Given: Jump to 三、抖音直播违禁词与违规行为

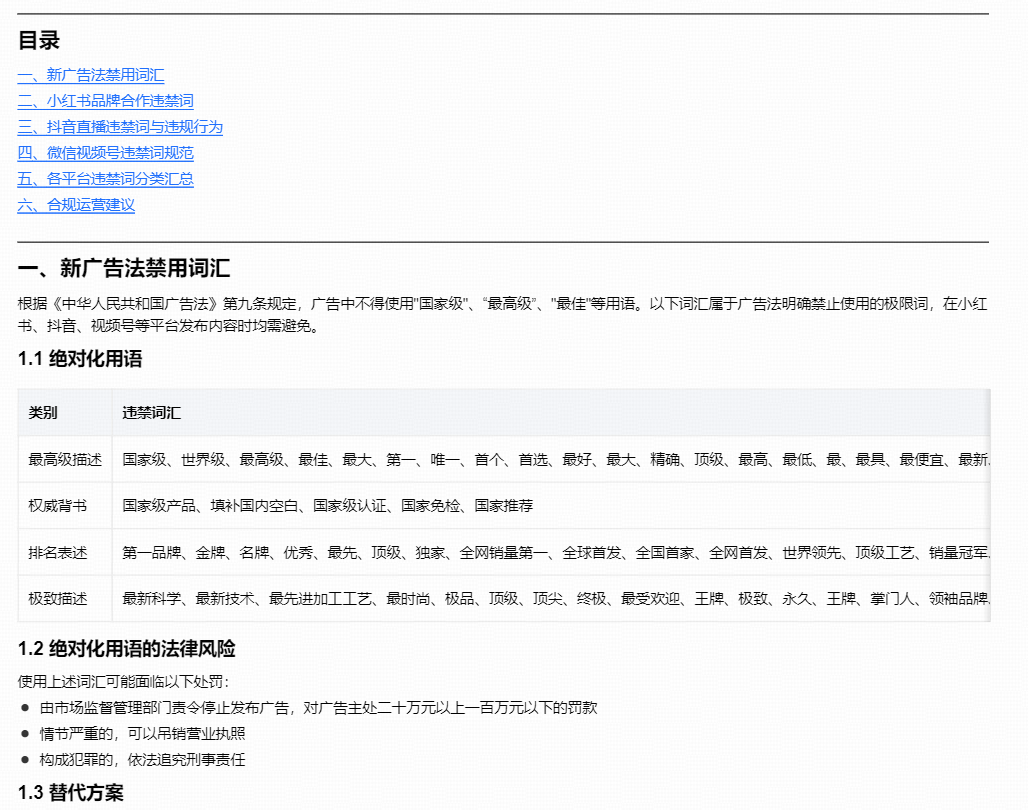Looking at the screenshot, I should coord(120,127).
